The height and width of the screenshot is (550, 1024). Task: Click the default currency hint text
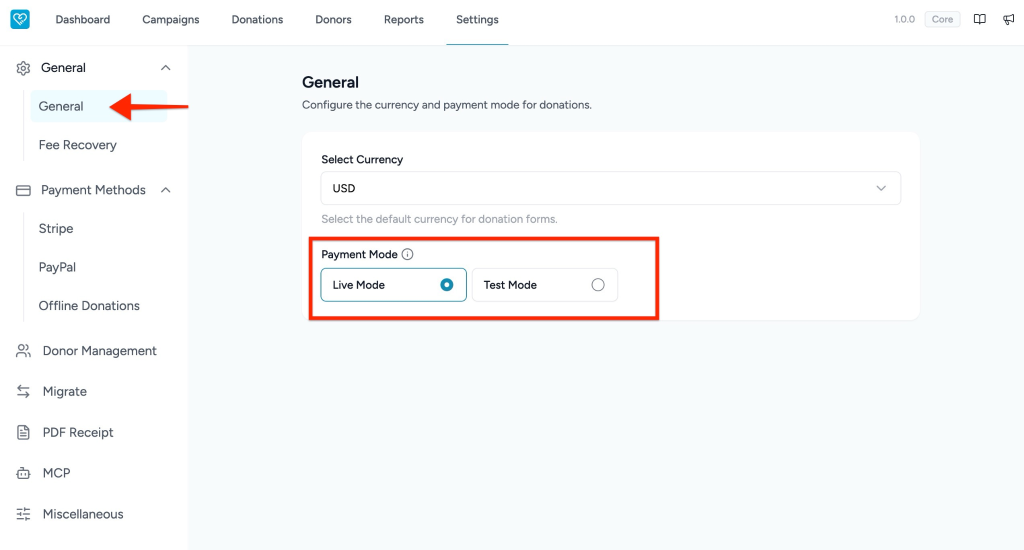[440, 219]
